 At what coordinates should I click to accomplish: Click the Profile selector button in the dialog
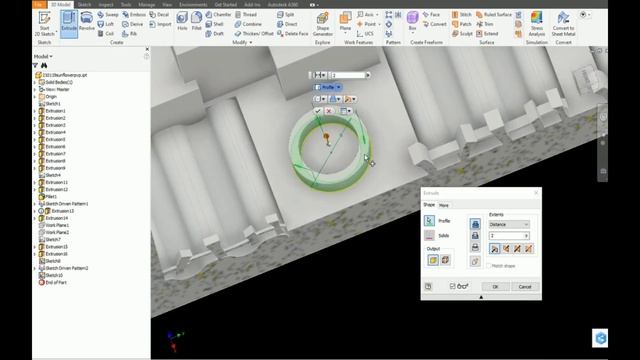429,221
